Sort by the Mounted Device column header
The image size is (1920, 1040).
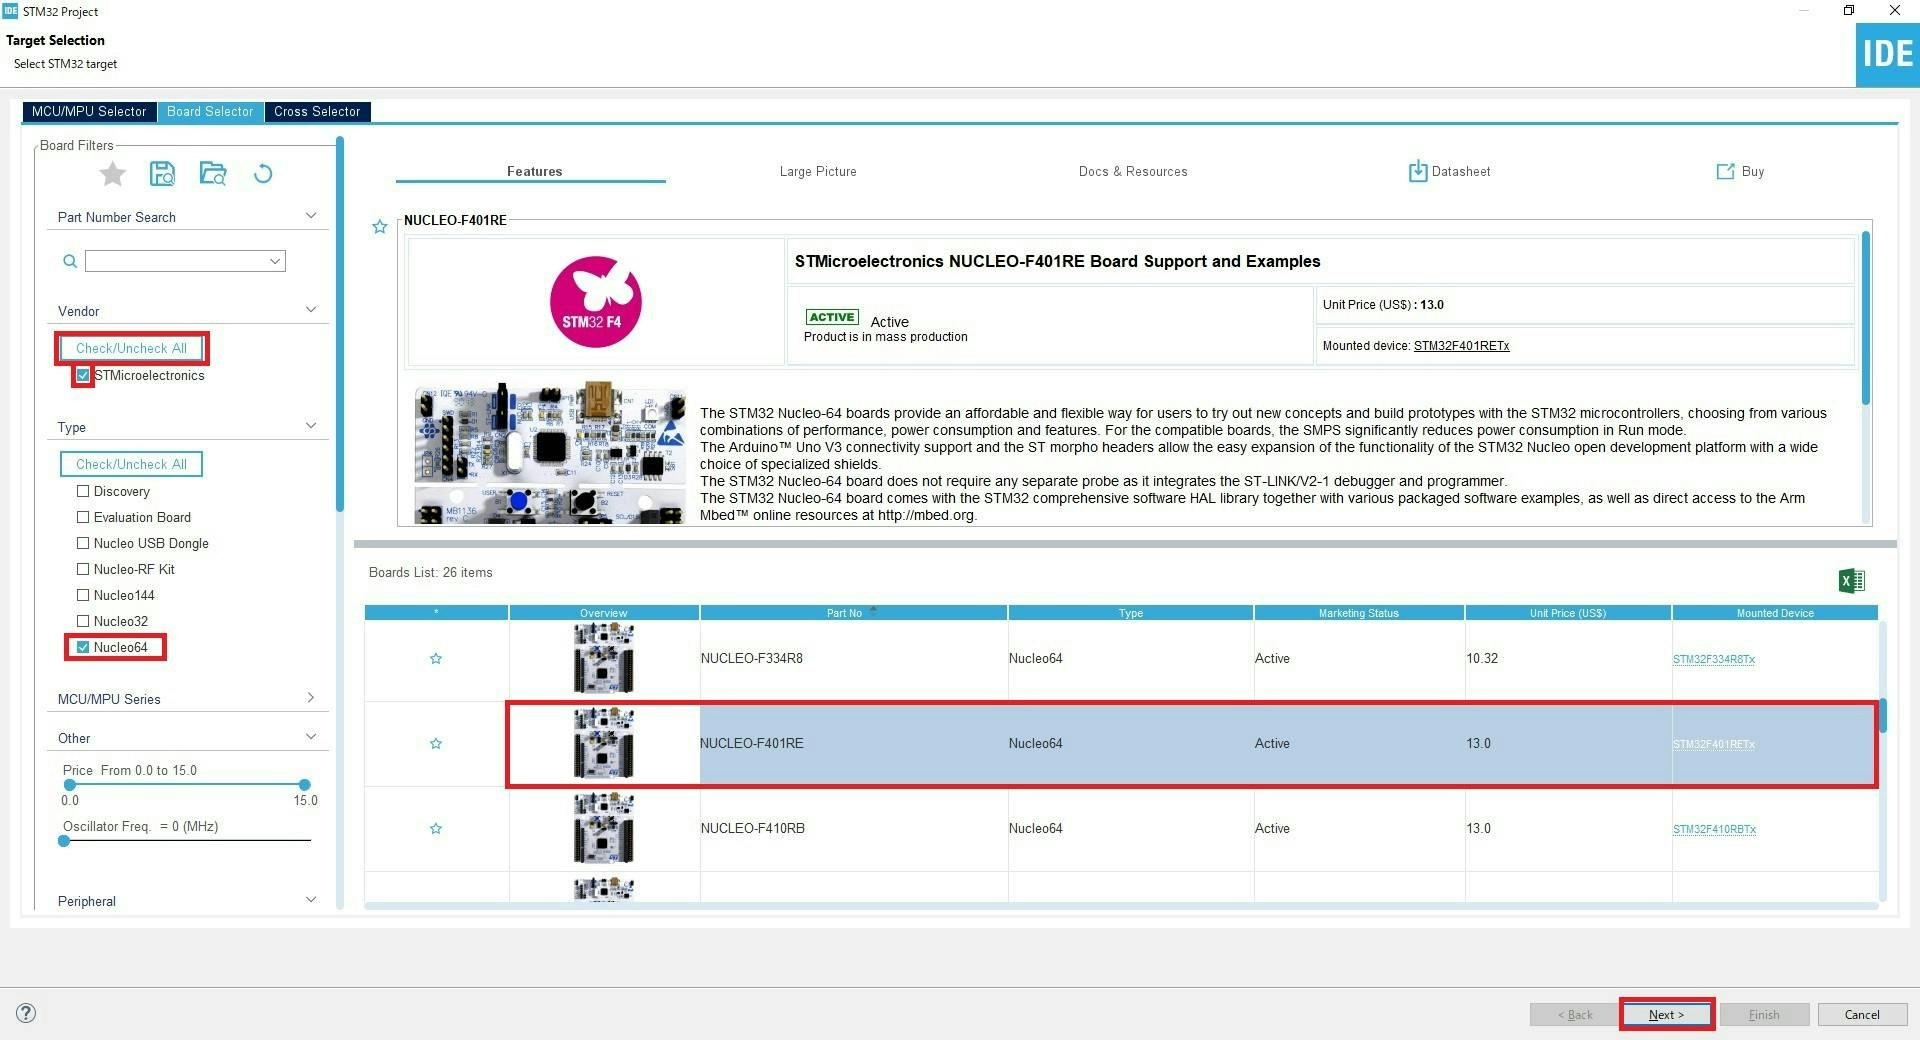(1774, 613)
